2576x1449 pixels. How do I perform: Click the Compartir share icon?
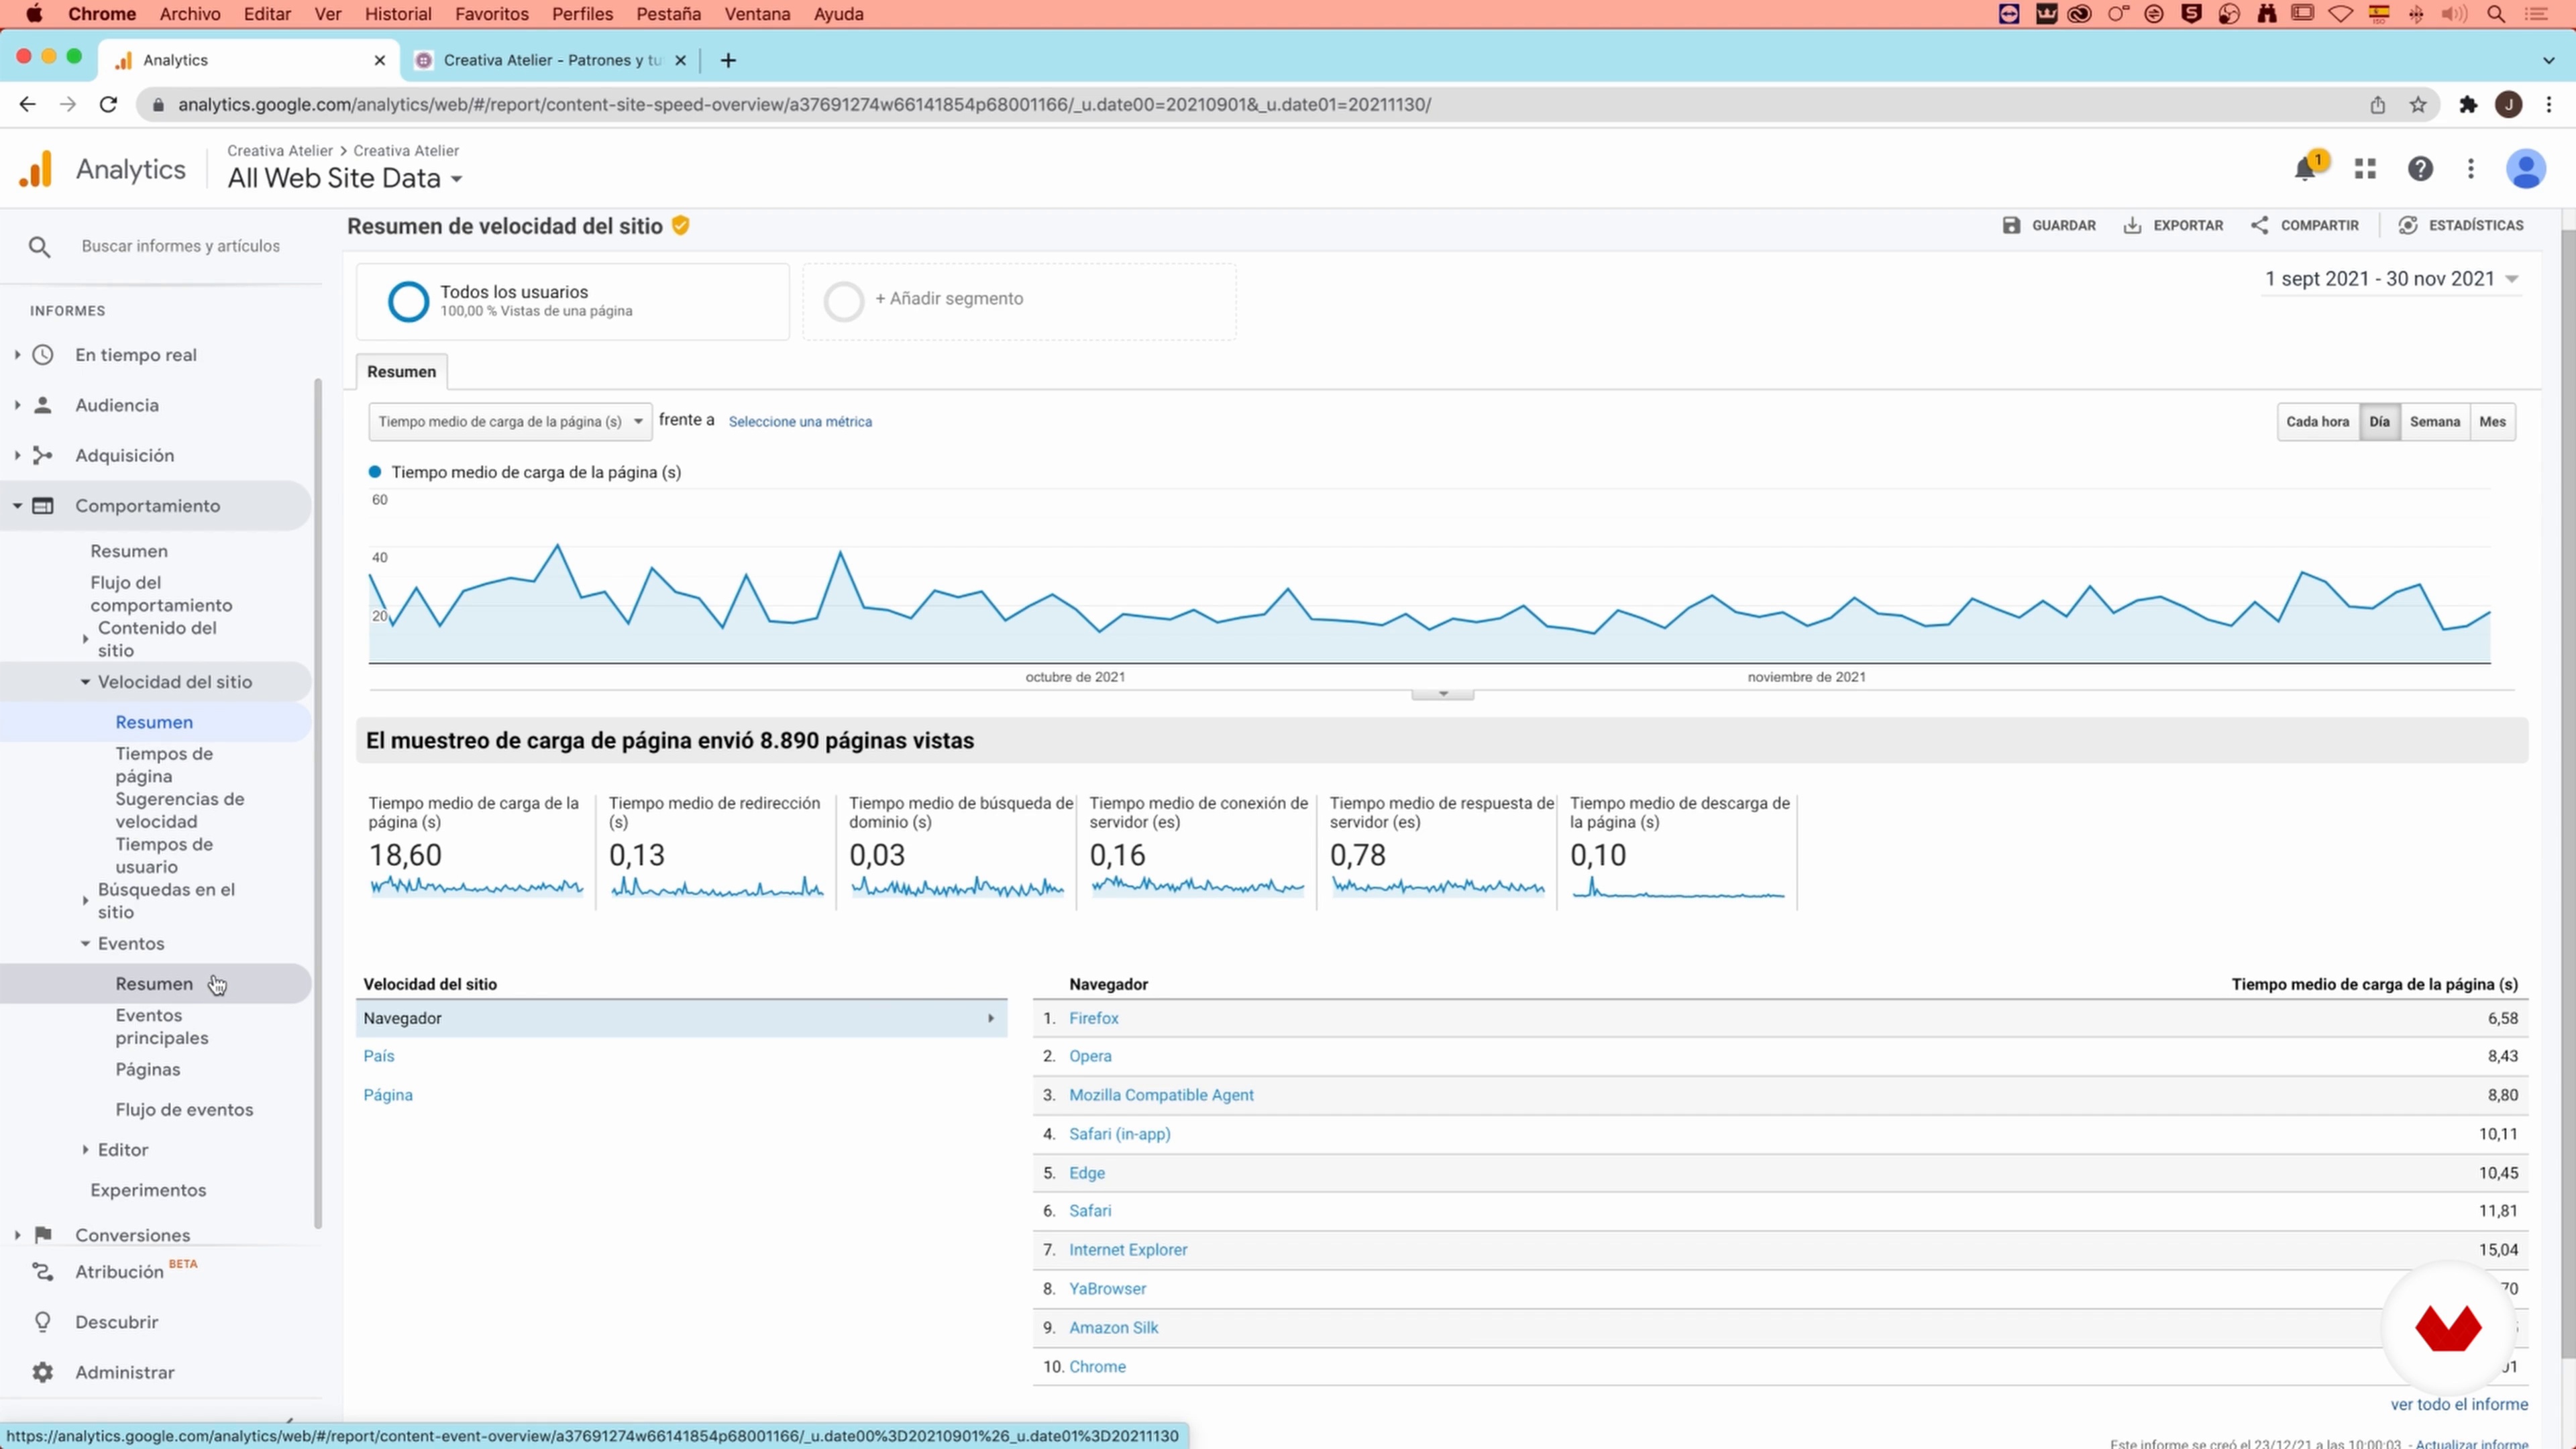tap(2259, 225)
